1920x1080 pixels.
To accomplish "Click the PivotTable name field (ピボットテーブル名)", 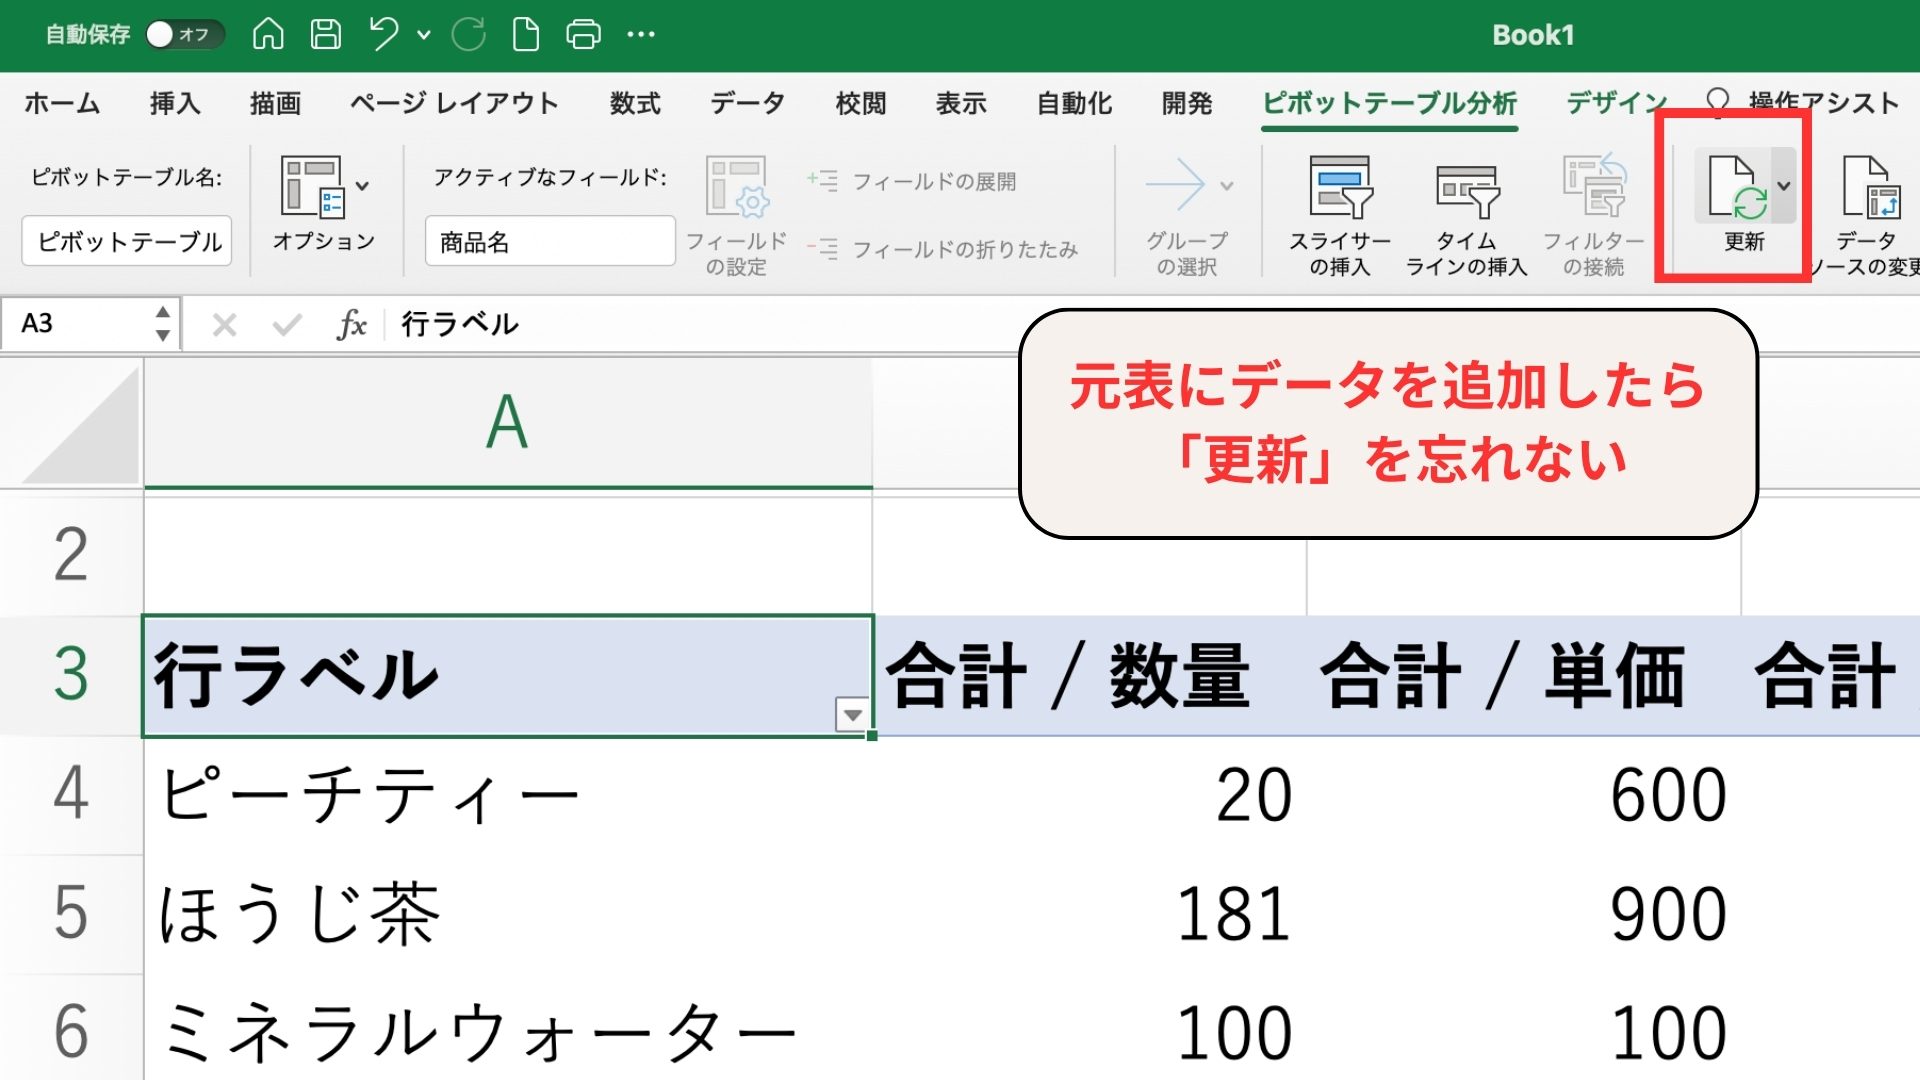I will [127, 241].
